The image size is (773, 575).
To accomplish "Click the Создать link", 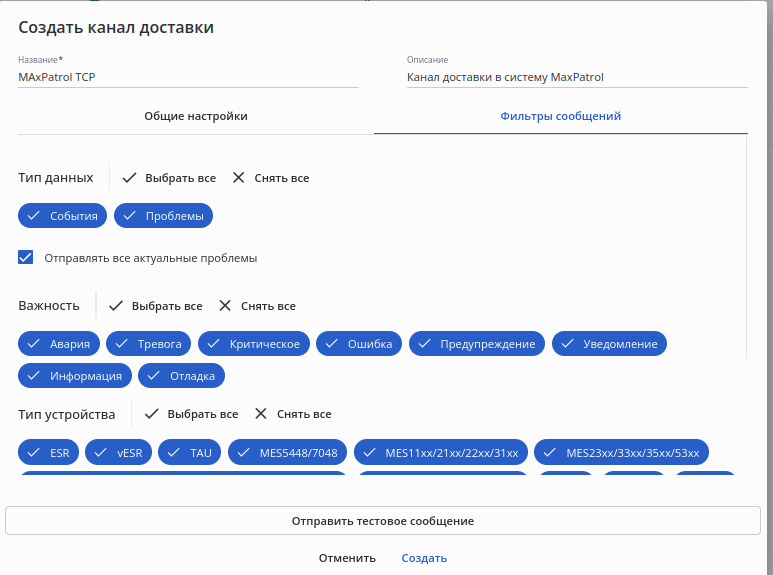I will pyautogui.click(x=424, y=558).
